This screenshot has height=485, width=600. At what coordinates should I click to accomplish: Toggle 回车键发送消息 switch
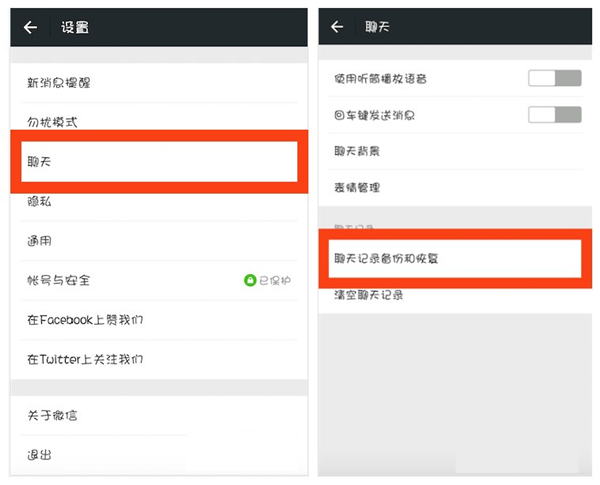[555, 114]
